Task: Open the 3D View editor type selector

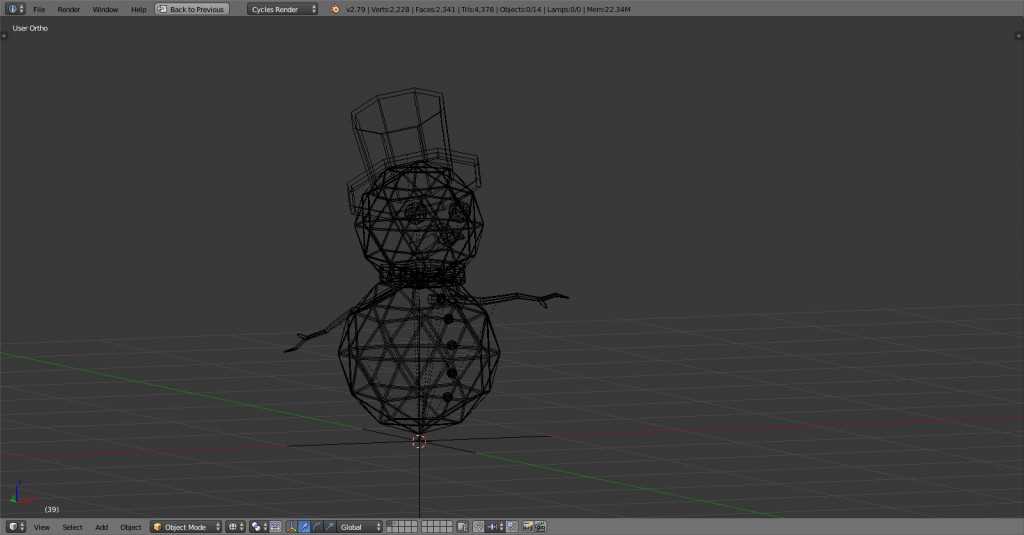Action: (x=15, y=527)
